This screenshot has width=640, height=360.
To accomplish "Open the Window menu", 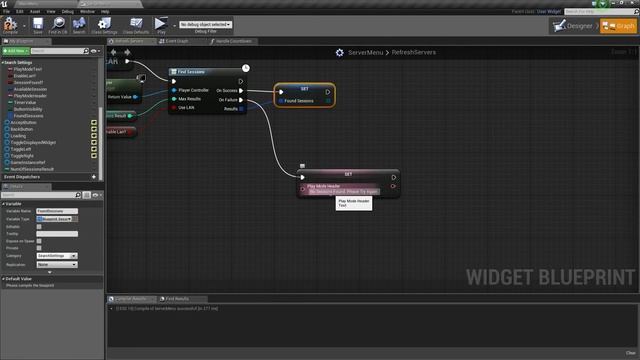I will point(87,11).
